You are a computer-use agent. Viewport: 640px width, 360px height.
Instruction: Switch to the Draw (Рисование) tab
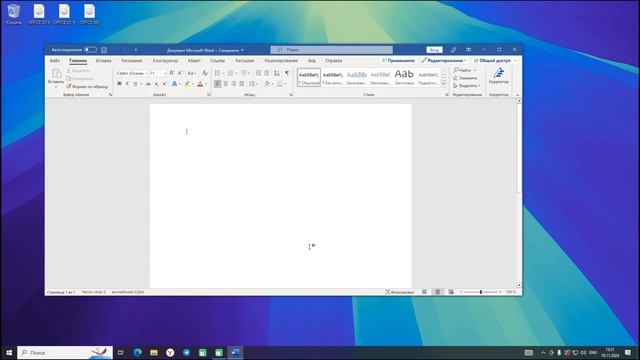click(132, 60)
